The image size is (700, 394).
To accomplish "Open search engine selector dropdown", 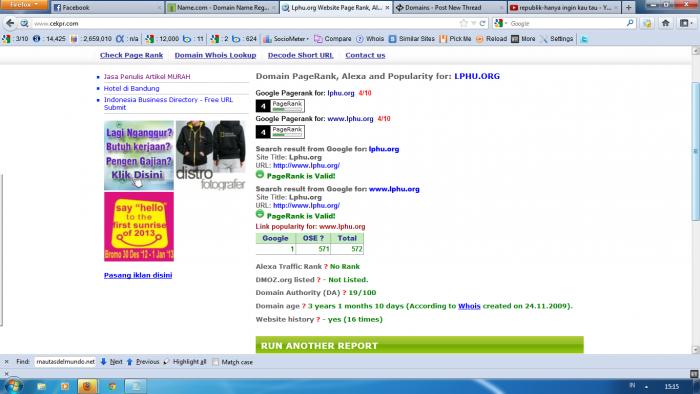I will coord(501,23).
